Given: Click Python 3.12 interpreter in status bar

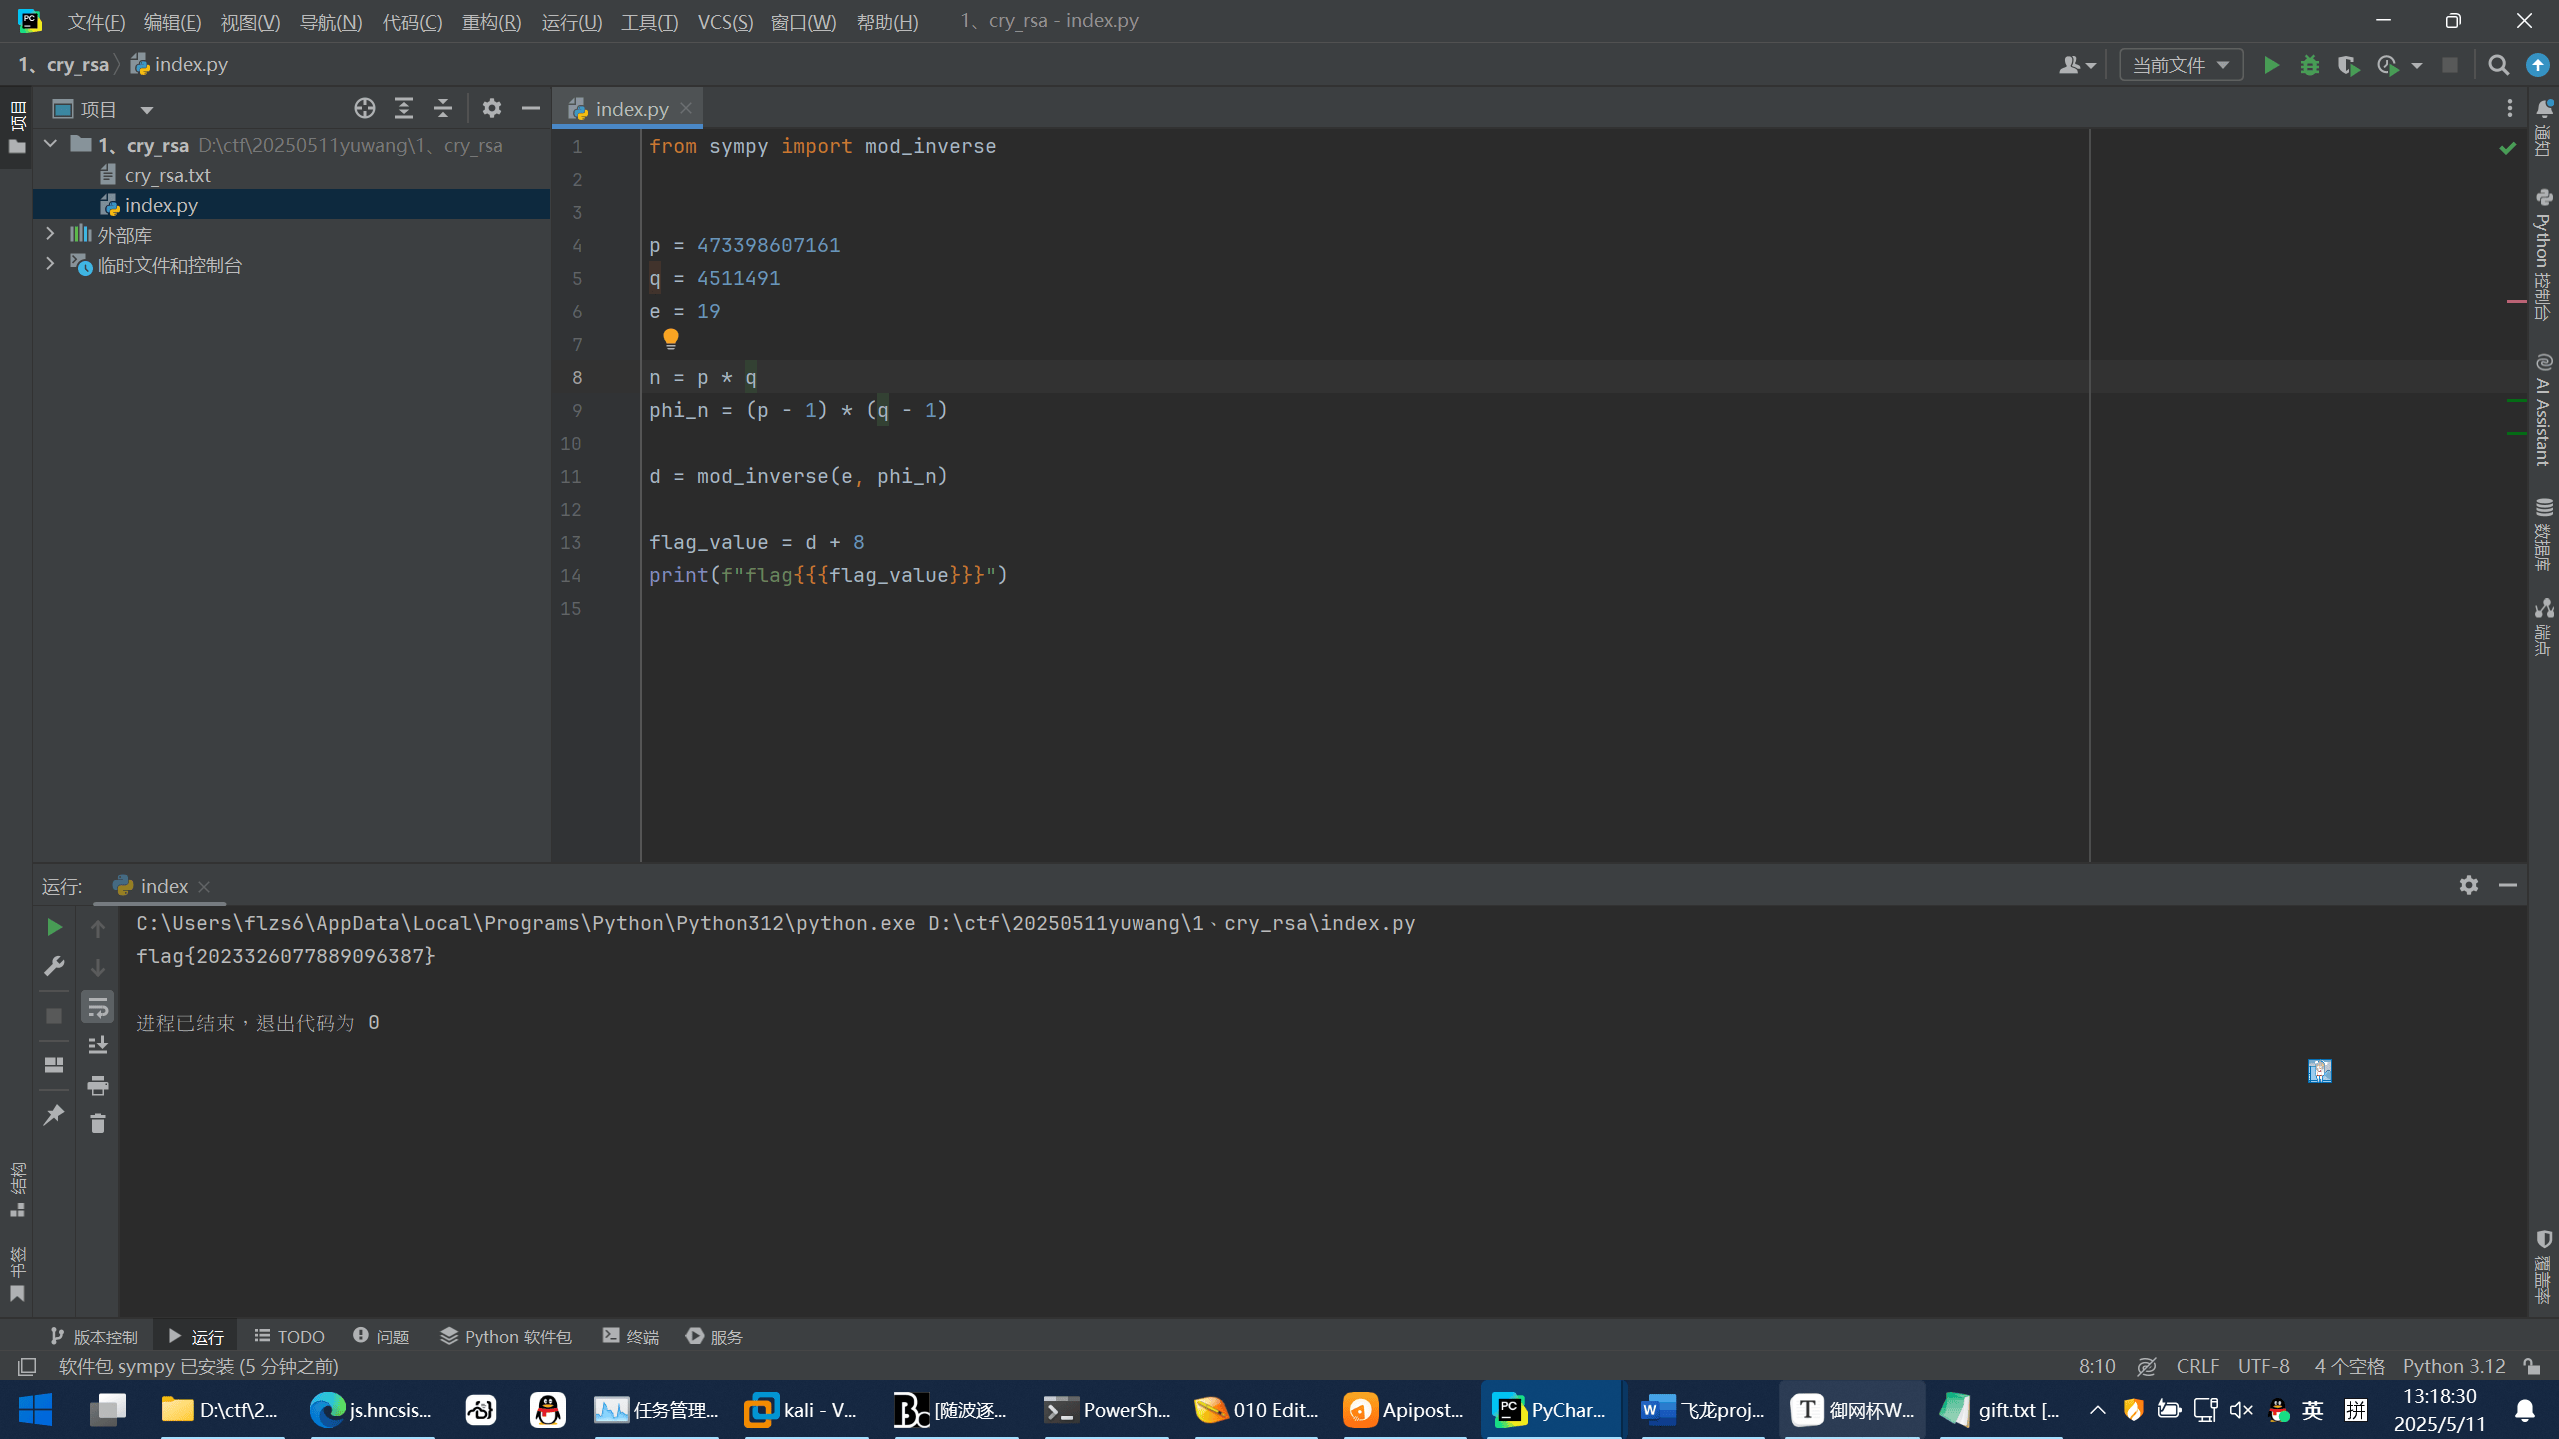Looking at the screenshot, I should tap(2453, 1366).
